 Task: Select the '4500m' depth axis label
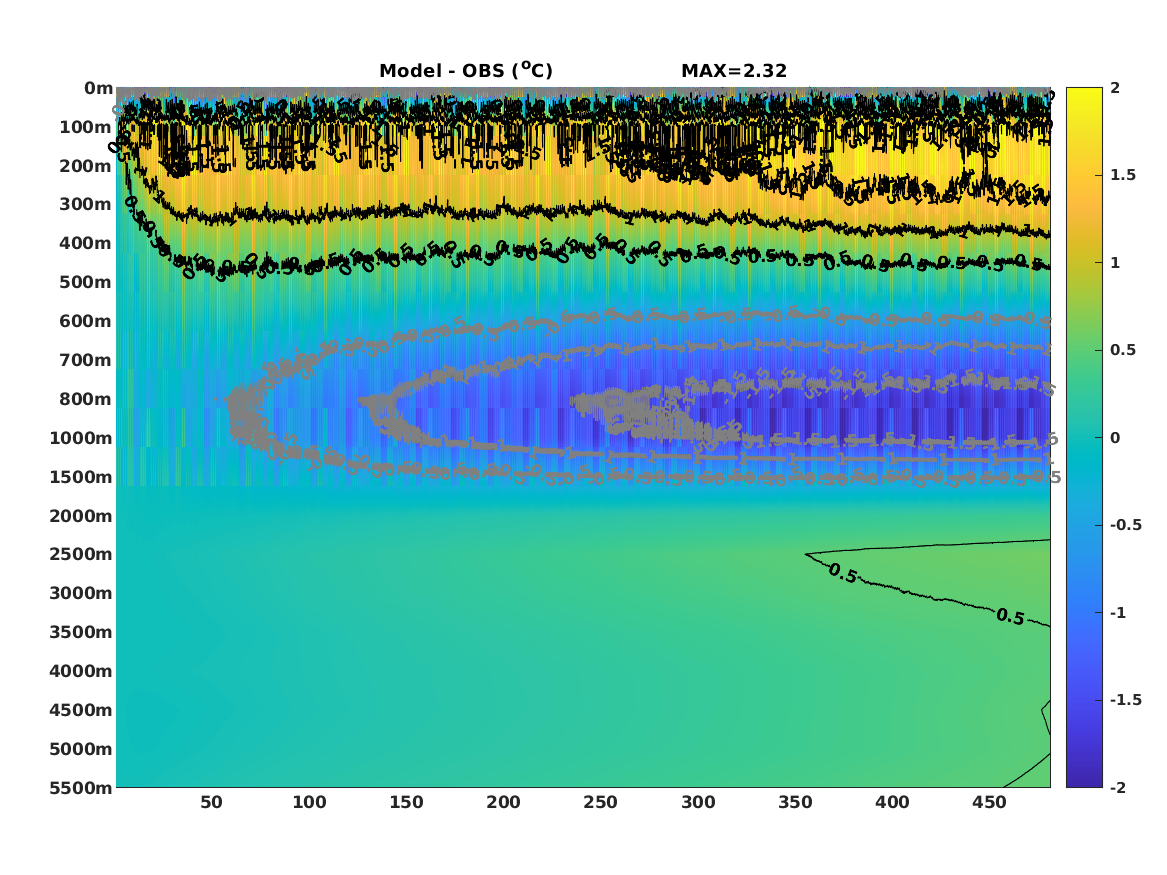point(81,710)
